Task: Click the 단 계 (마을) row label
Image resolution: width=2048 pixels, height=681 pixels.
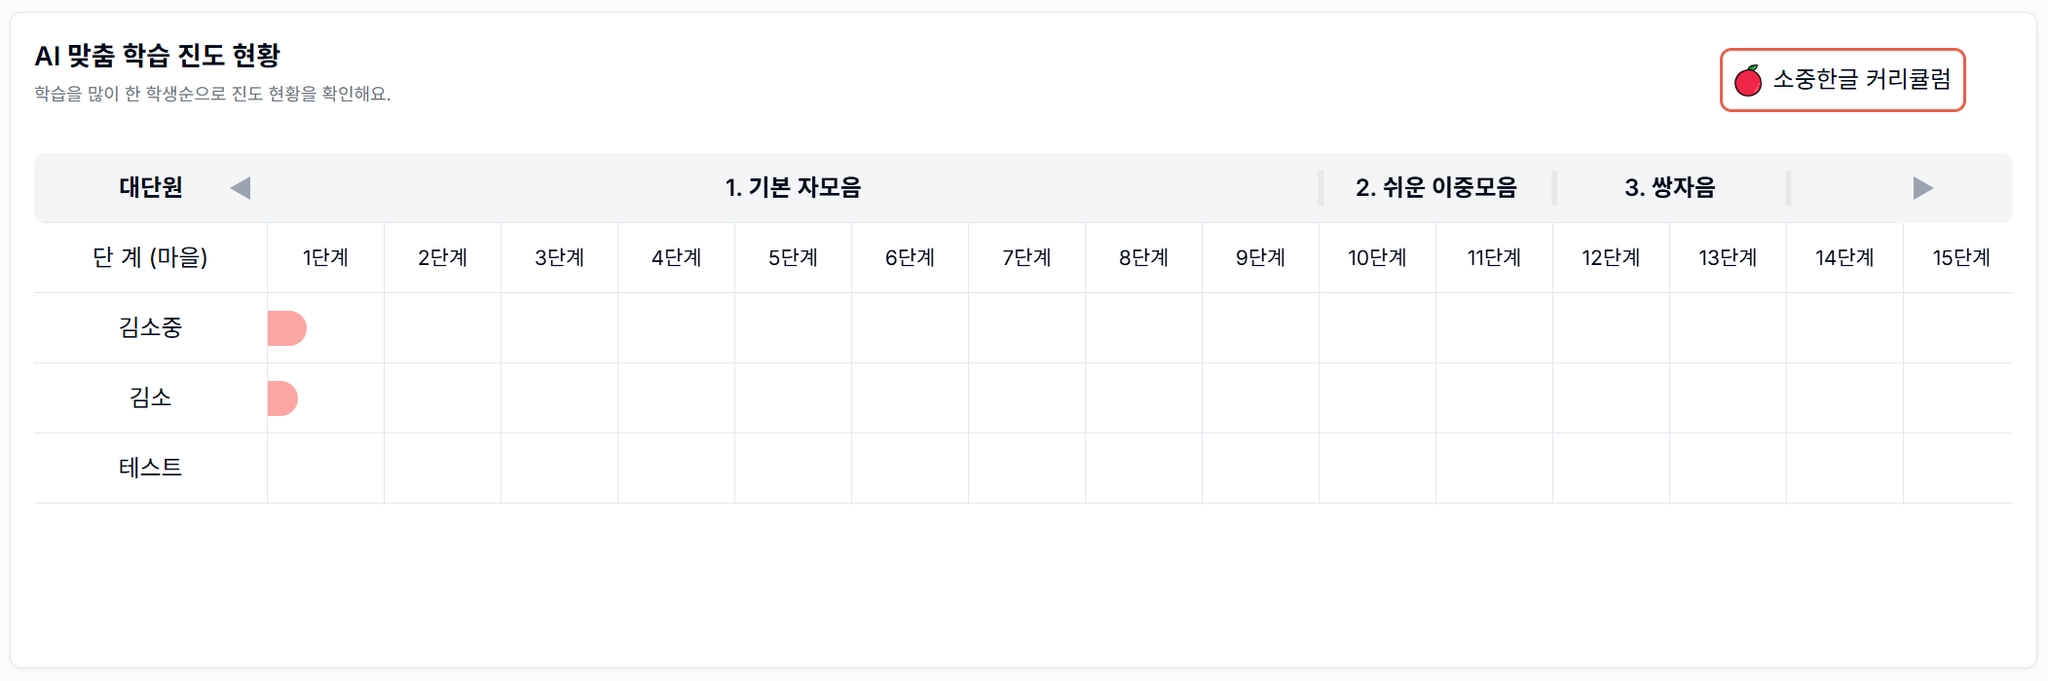Action: click(x=150, y=258)
